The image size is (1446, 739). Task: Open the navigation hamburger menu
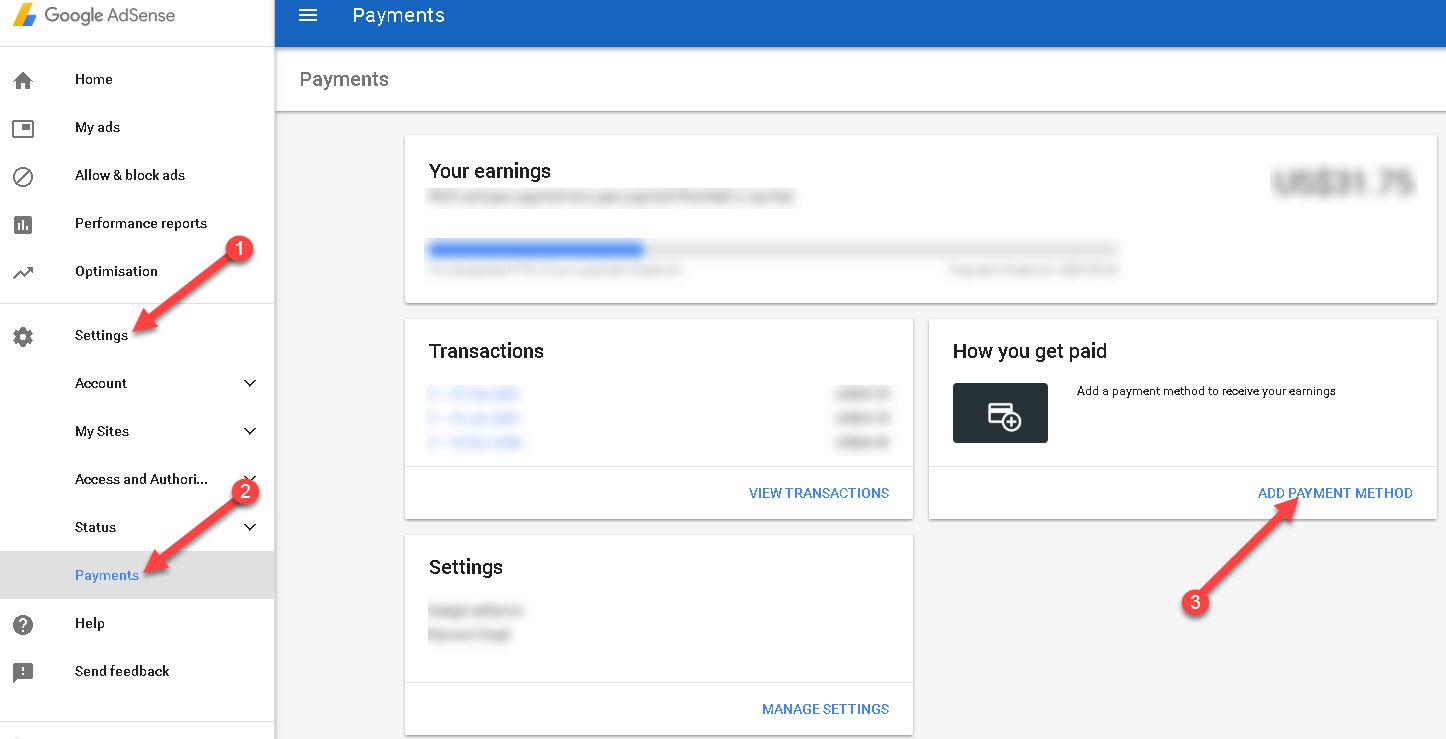coord(307,15)
